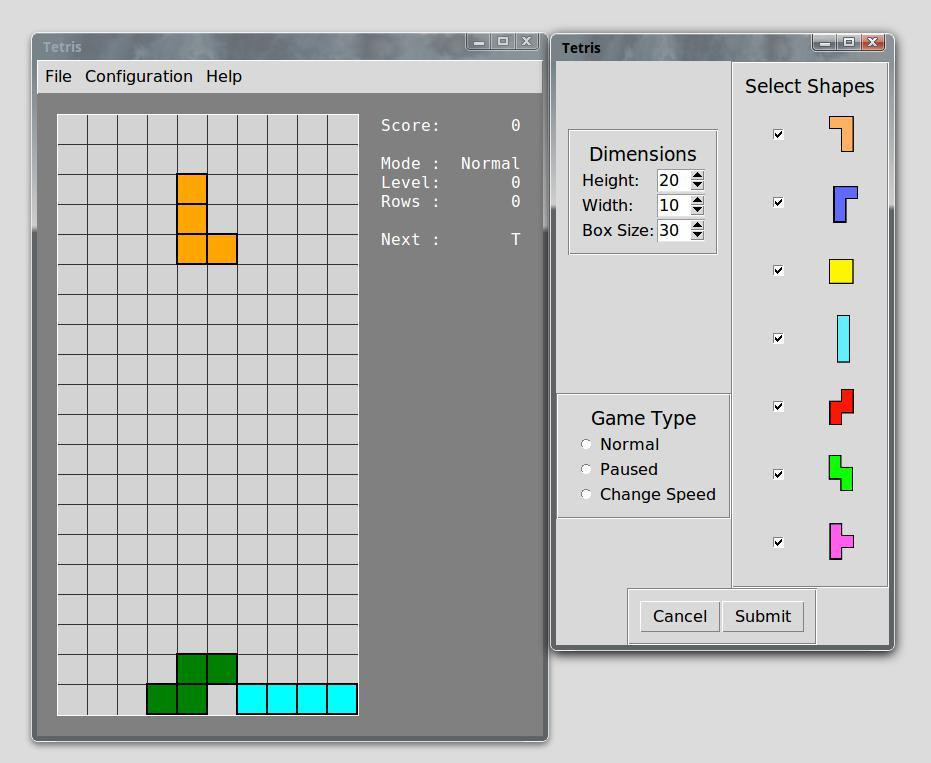This screenshot has width=931, height=763.
Task: Uncheck the blue shape checkbox
Action: pyautogui.click(x=778, y=202)
